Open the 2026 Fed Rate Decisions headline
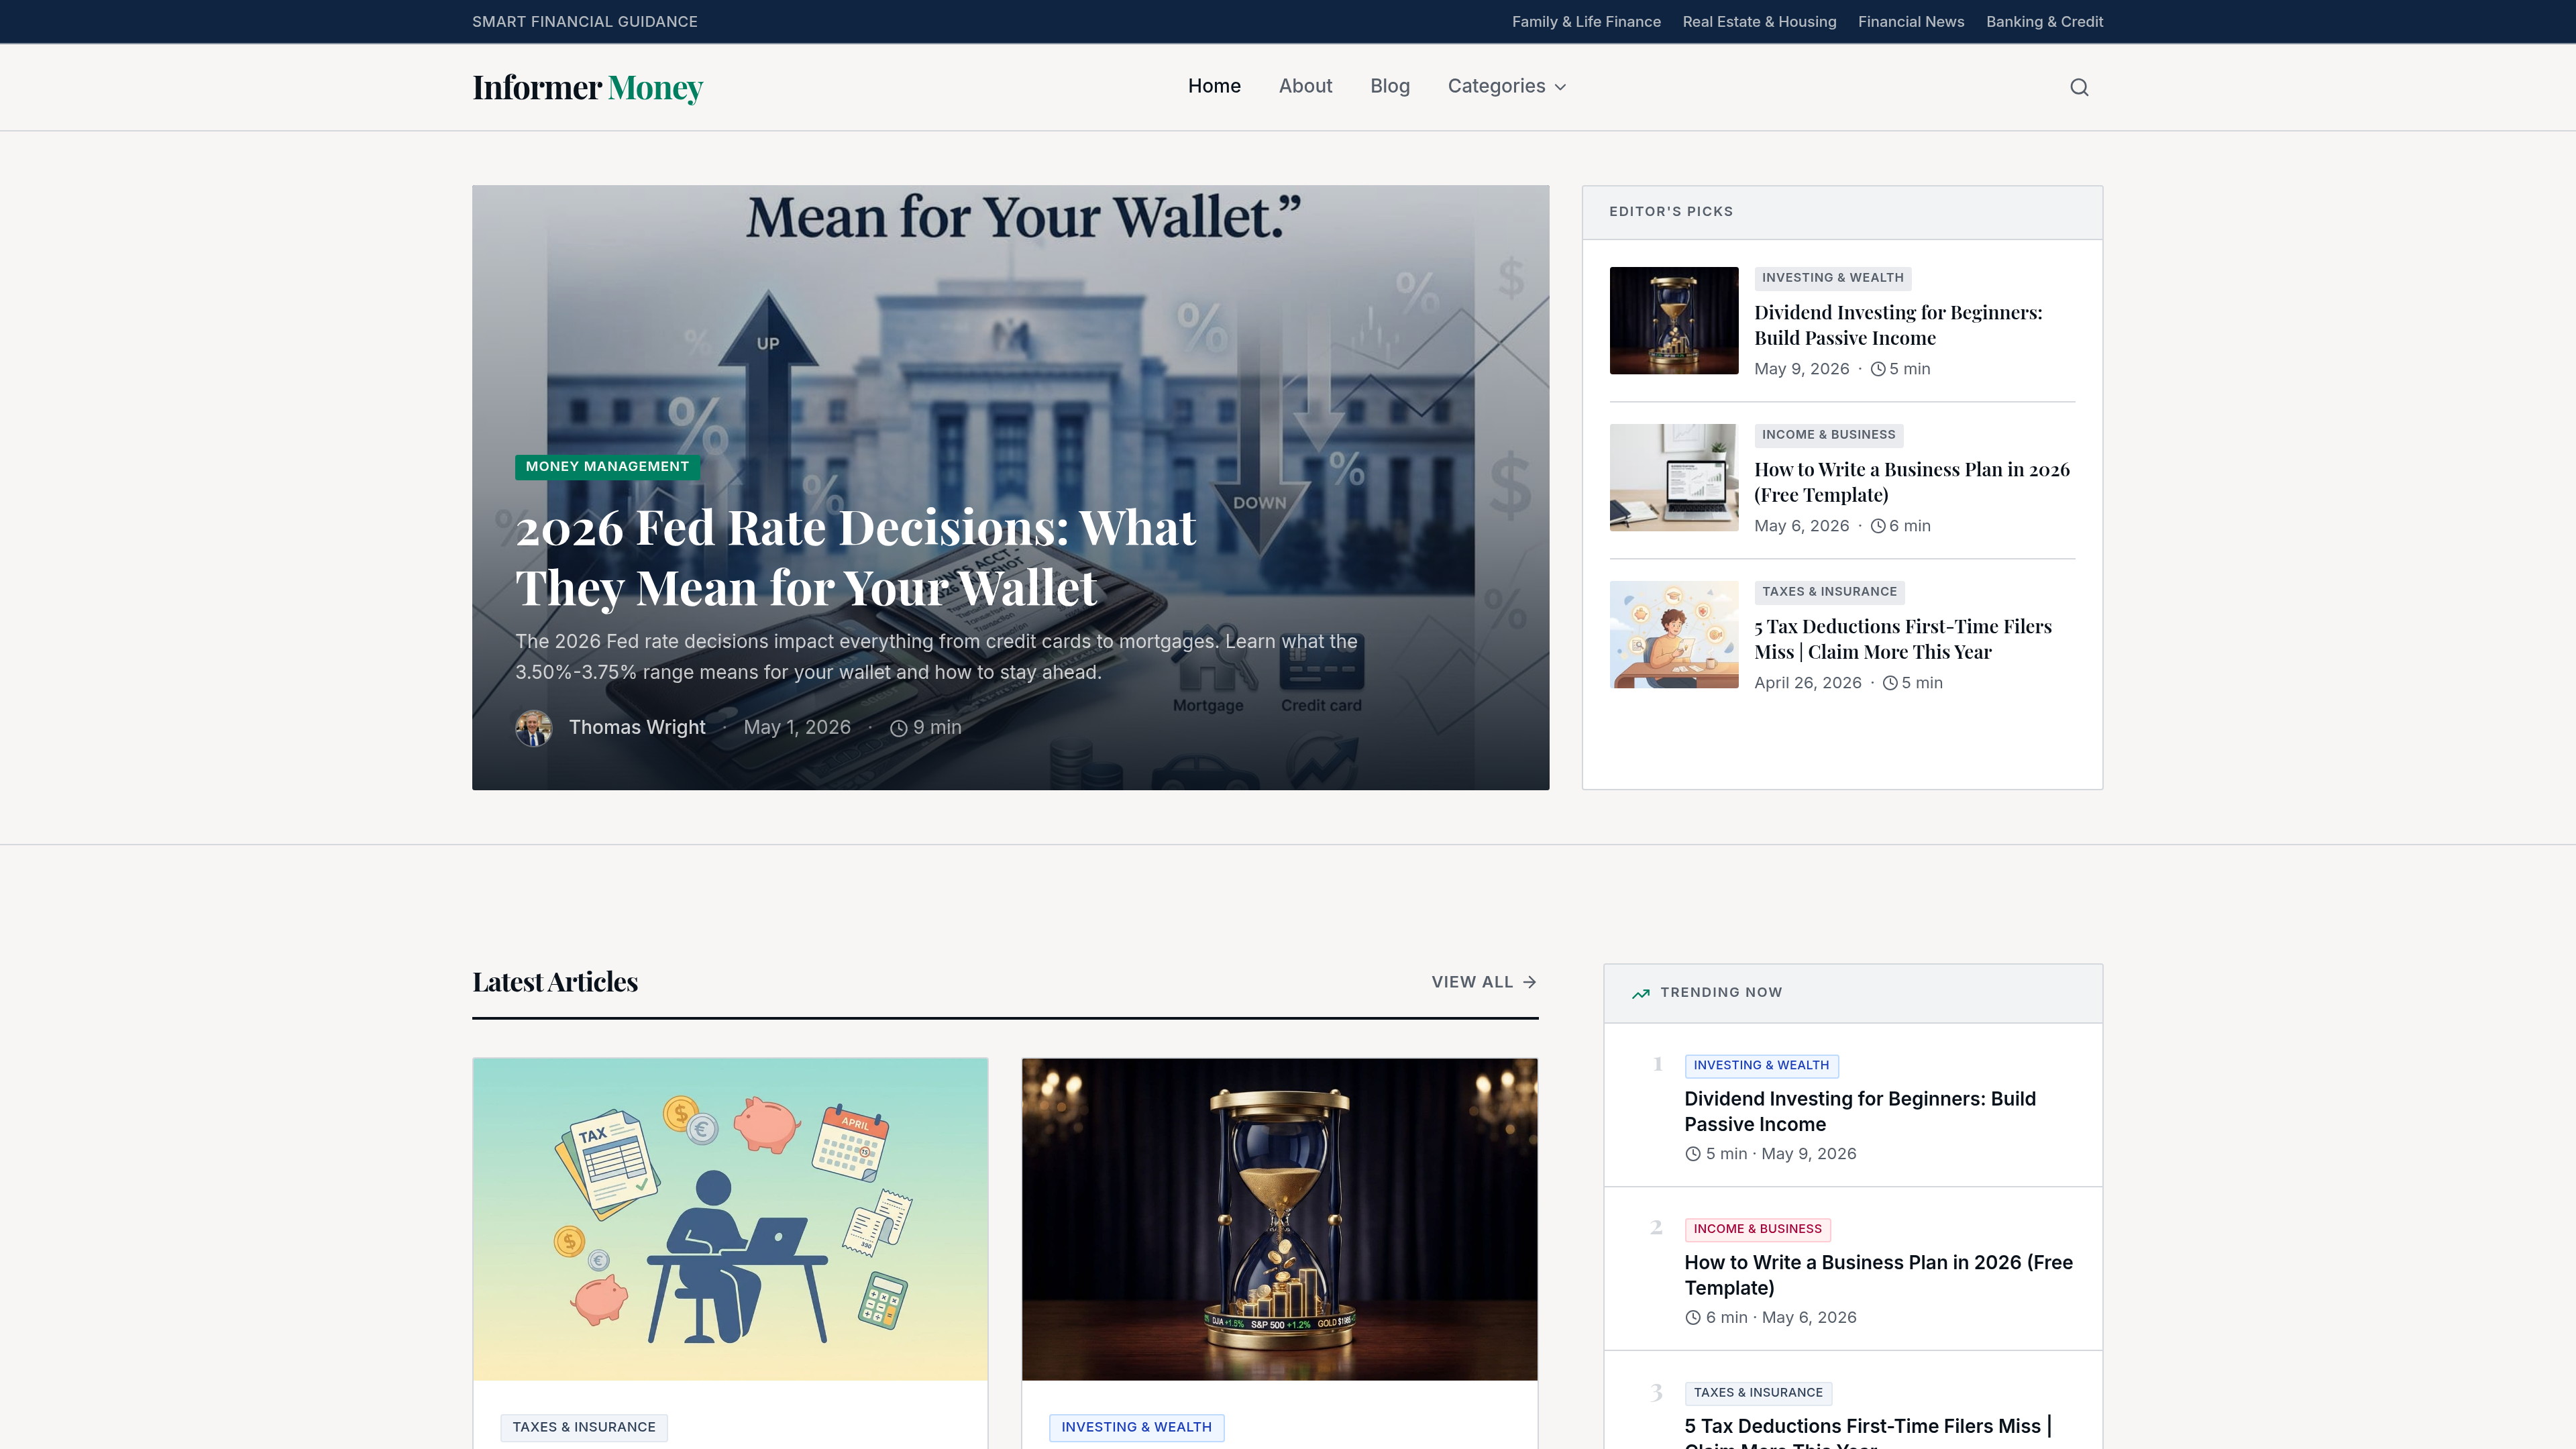 [x=855, y=557]
